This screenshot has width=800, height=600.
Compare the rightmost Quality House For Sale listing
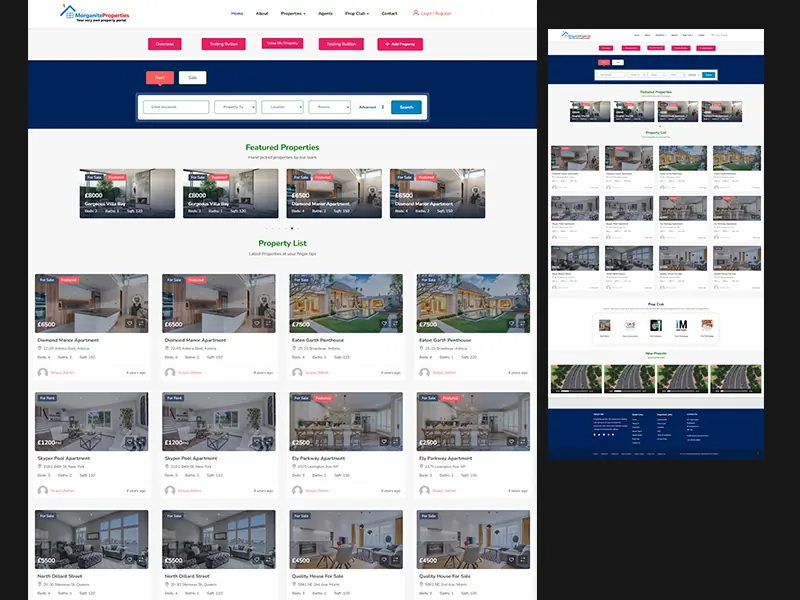pos(522,560)
